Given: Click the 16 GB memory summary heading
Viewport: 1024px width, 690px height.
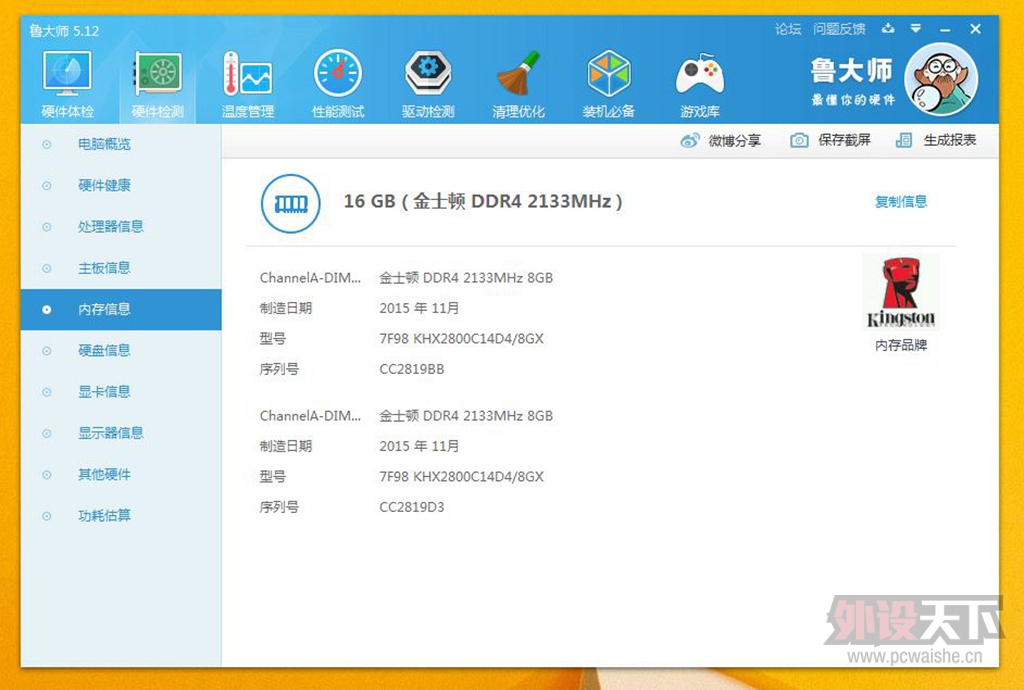Looking at the screenshot, I should [483, 201].
